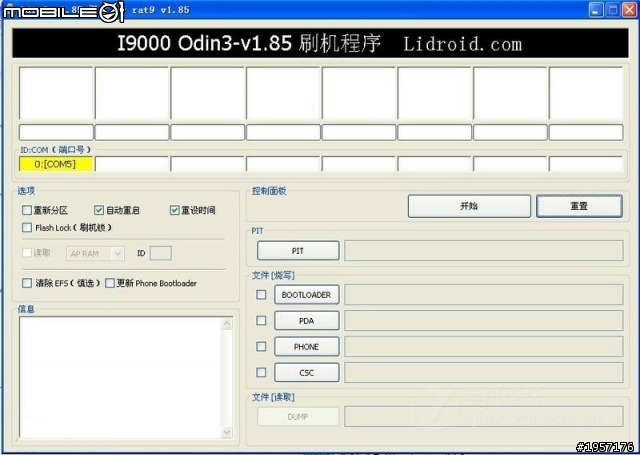The height and width of the screenshot is (455, 640).
Task: Click the CSC file path field
Action: pyautogui.click(x=484, y=373)
